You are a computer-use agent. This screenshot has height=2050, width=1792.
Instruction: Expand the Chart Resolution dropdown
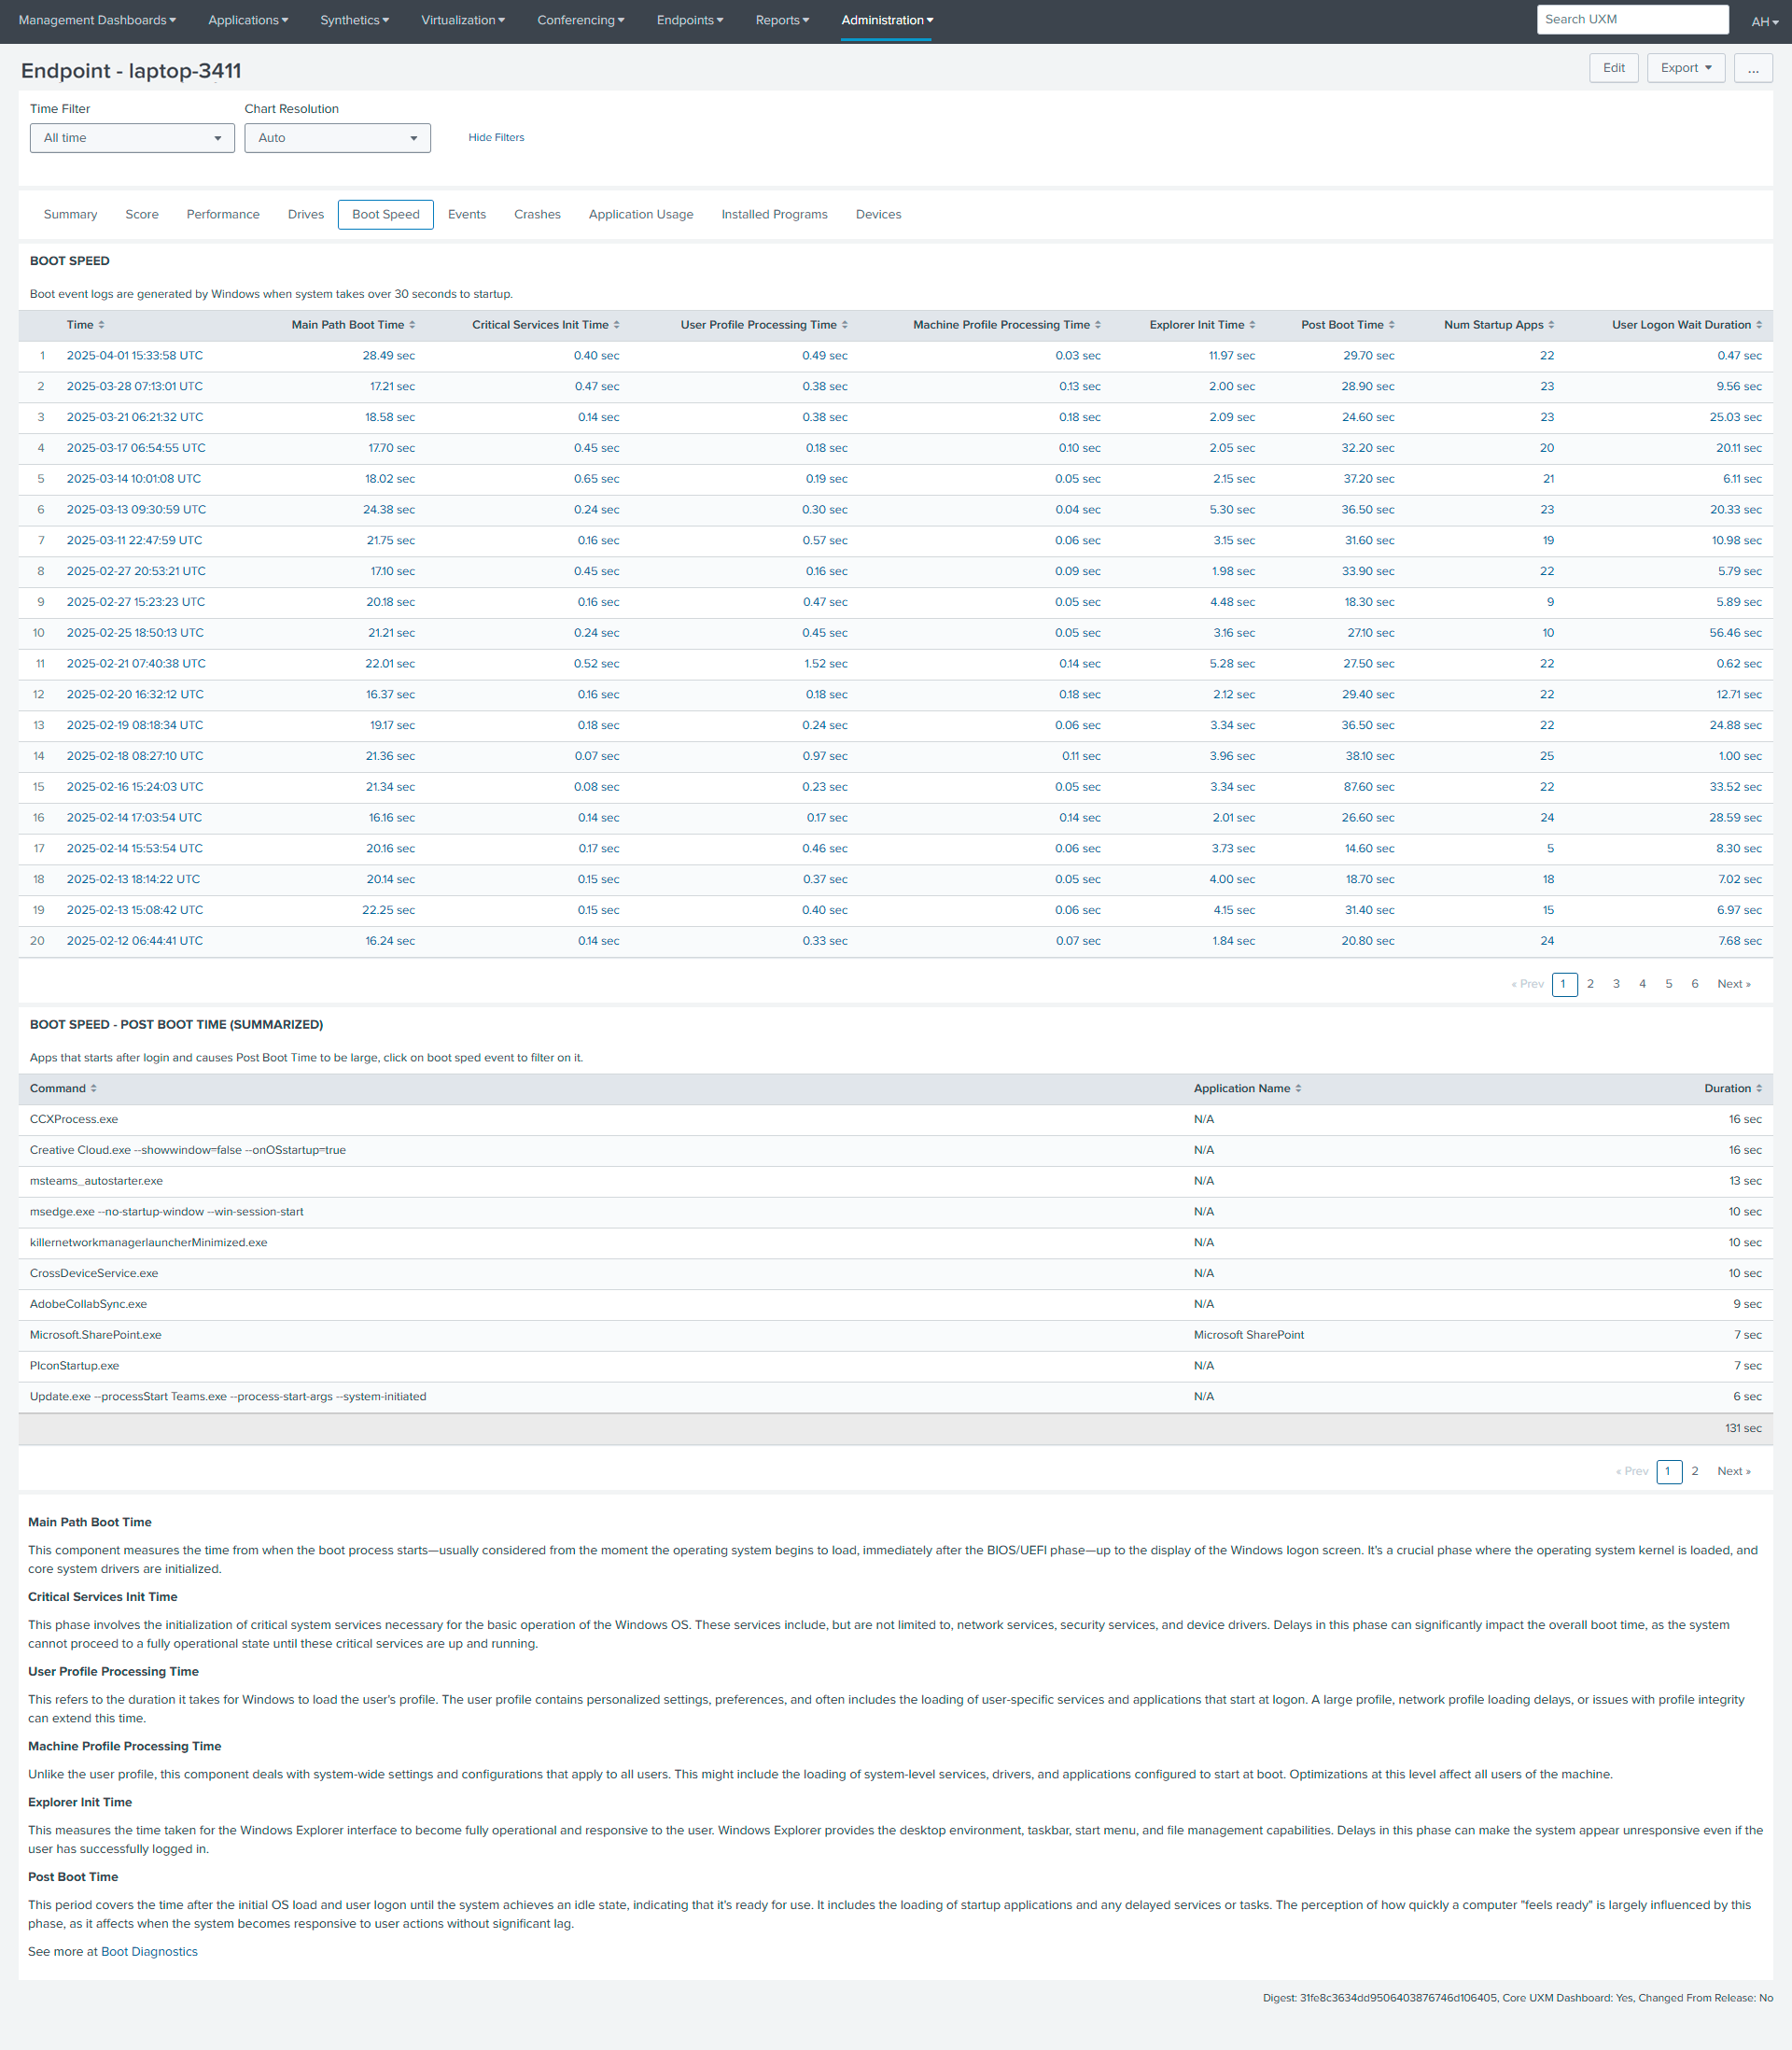click(337, 138)
